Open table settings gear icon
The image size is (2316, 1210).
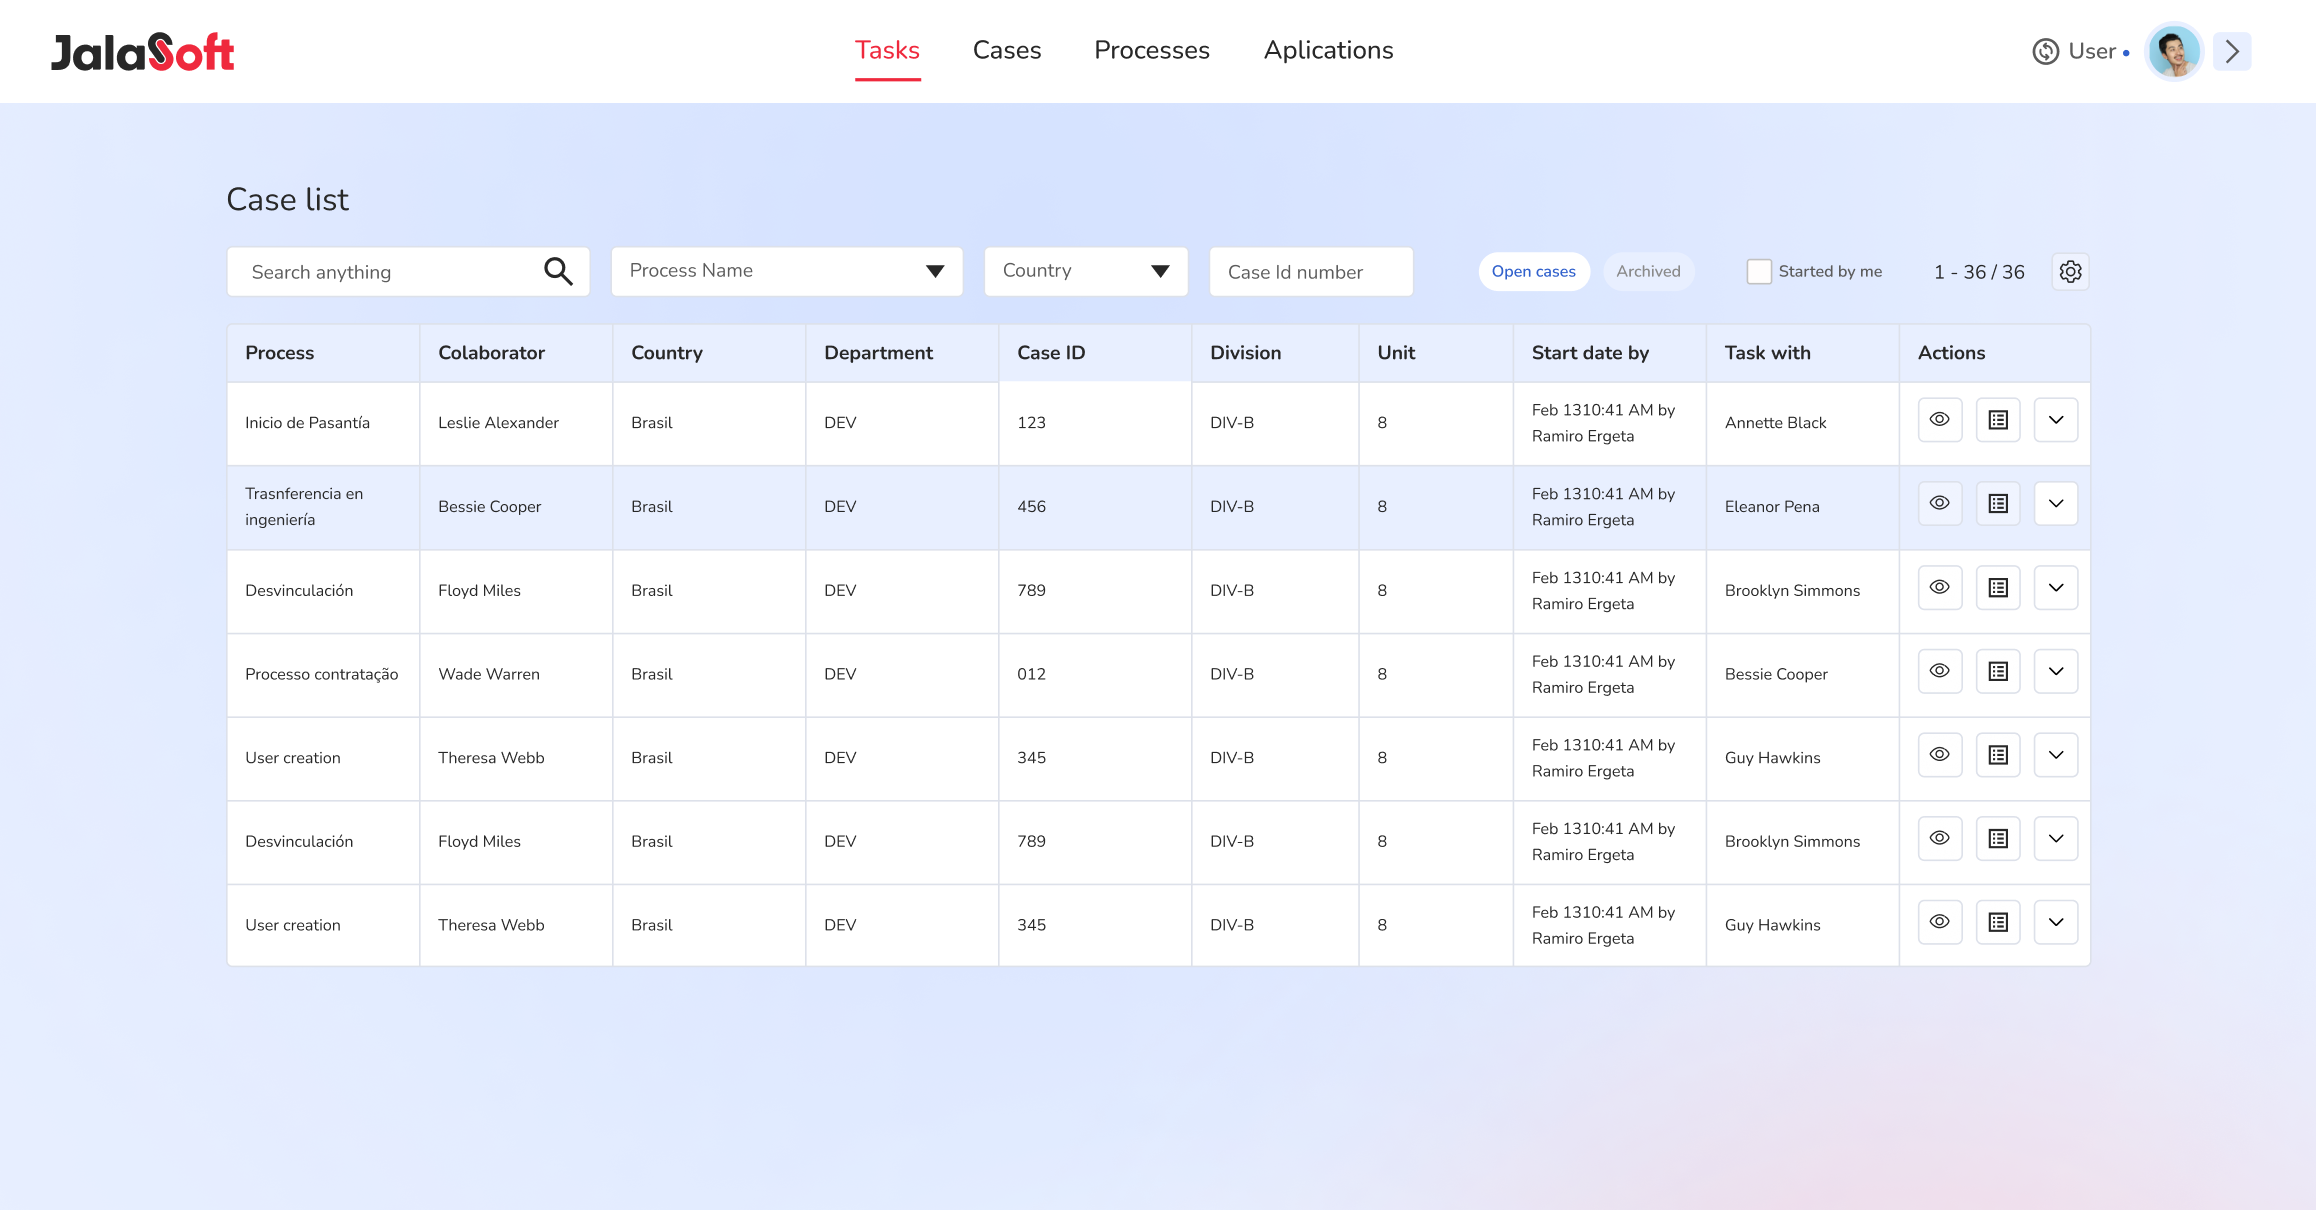tap(2071, 272)
